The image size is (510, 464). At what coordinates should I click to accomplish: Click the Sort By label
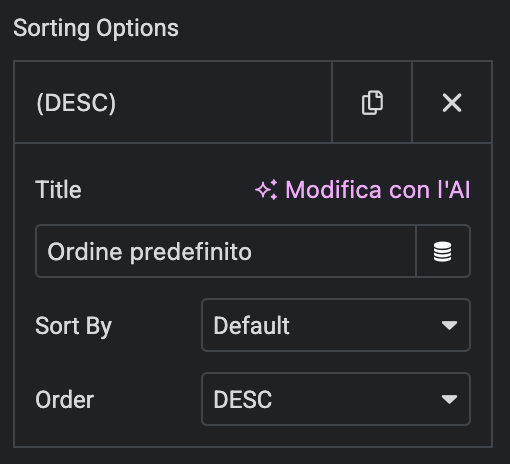73,326
